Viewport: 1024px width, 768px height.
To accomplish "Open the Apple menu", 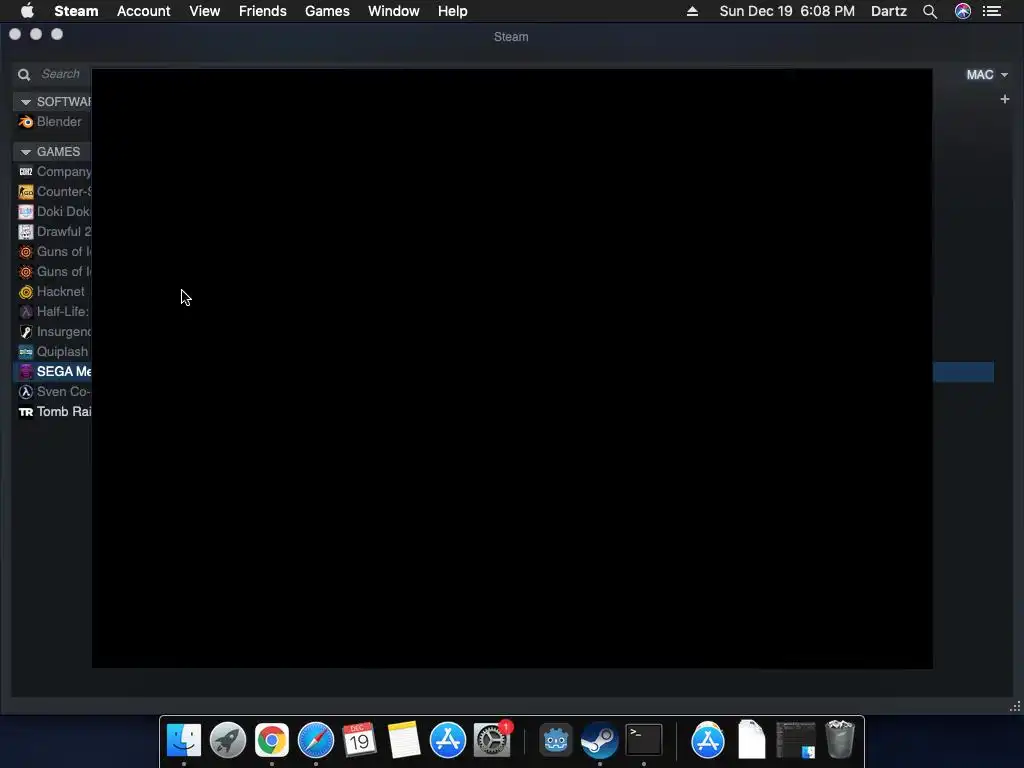I will click(27, 11).
